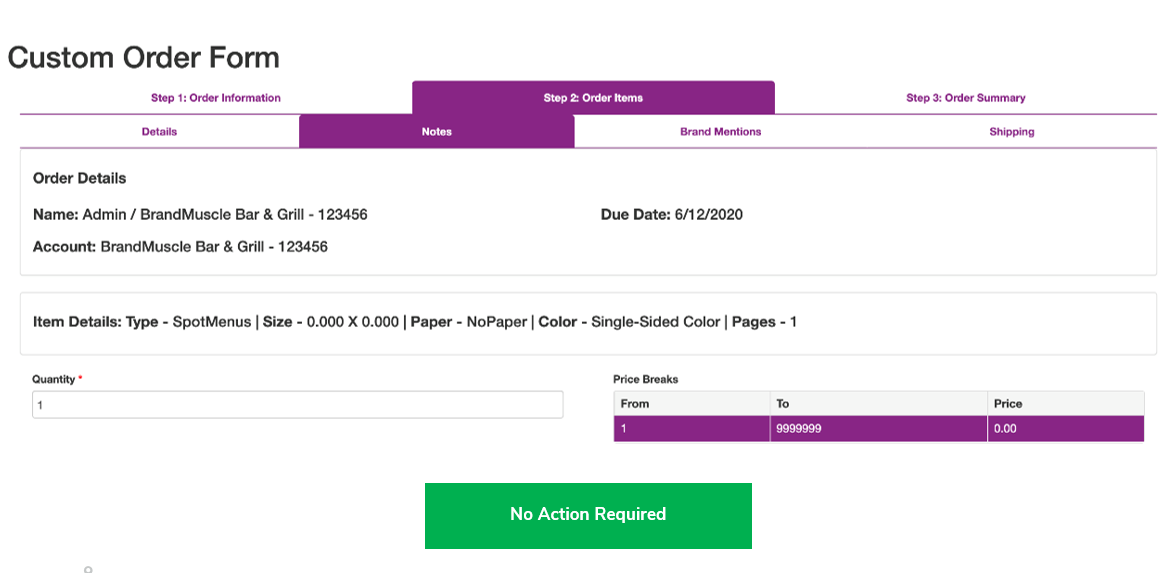Open Step 1: Order Information tab
Screen dimensions: 1174x573
click(216, 97)
